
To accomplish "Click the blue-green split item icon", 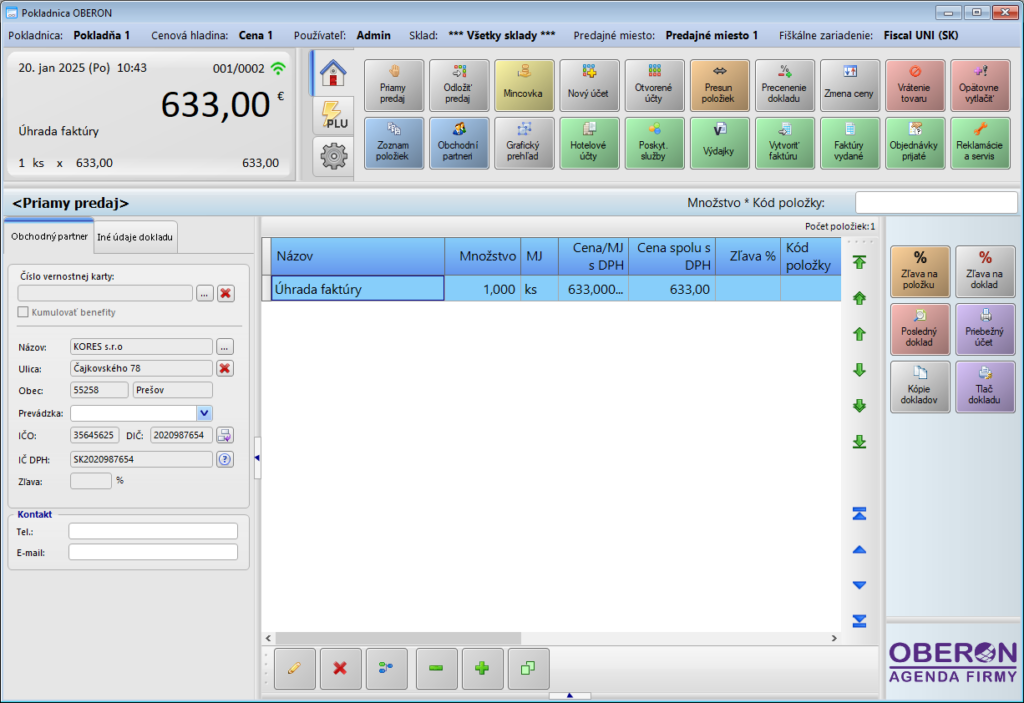I will 387,668.
